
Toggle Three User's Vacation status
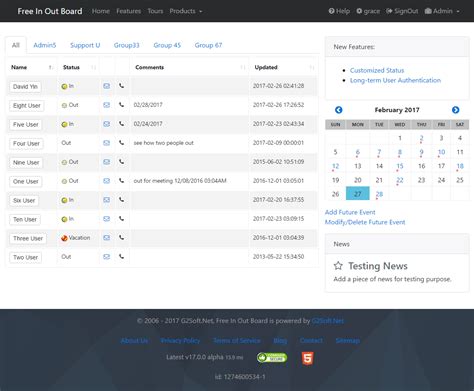(76, 238)
